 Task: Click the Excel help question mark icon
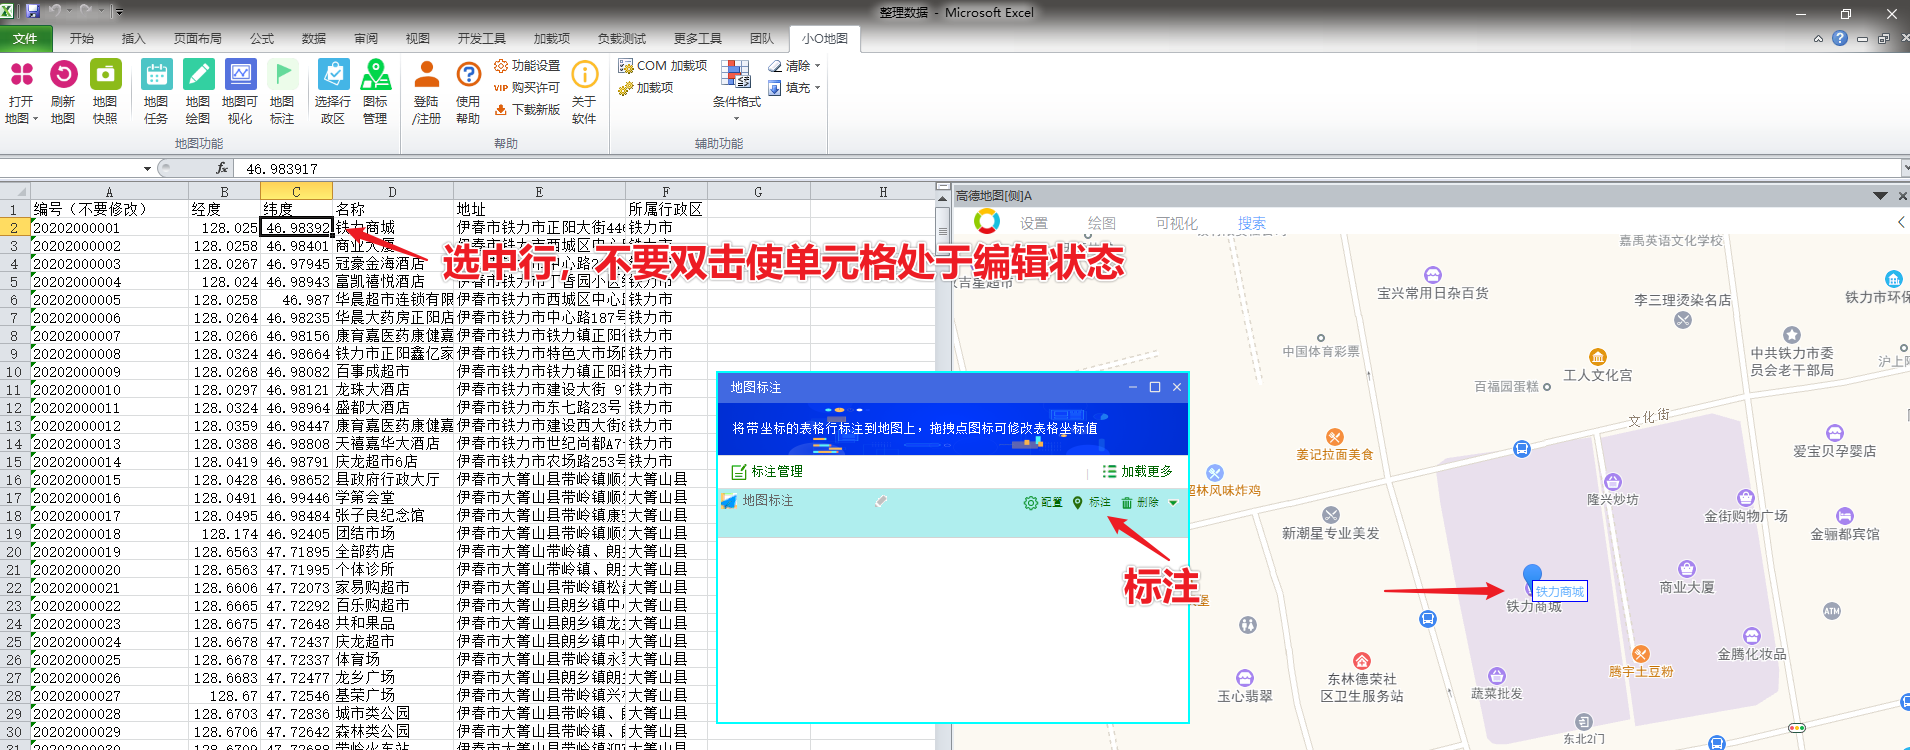tap(1840, 38)
